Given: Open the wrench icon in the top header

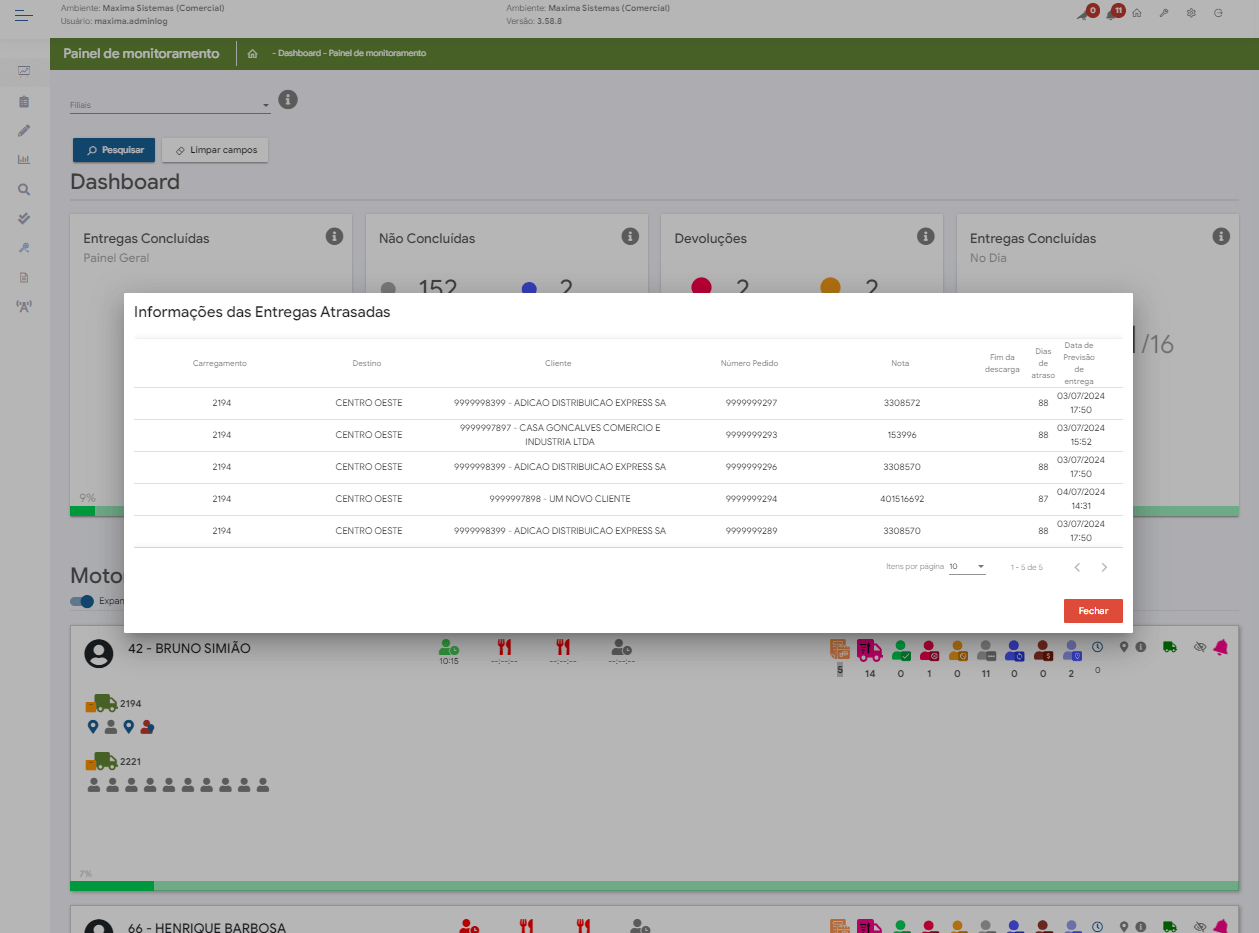Looking at the screenshot, I should pyautogui.click(x=1164, y=13).
